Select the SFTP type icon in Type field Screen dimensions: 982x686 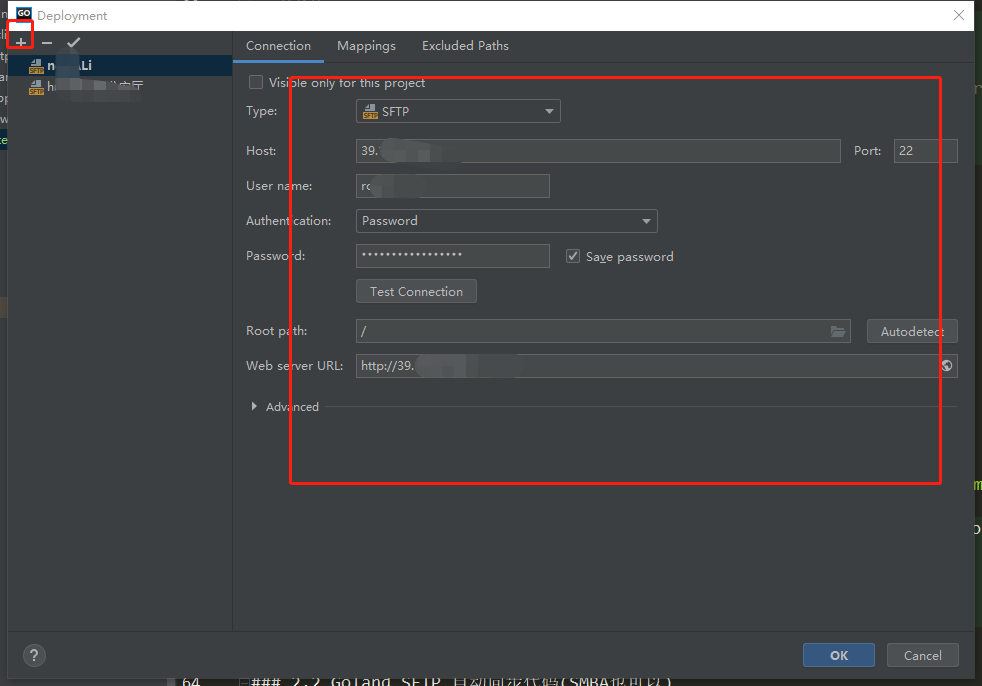[369, 111]
